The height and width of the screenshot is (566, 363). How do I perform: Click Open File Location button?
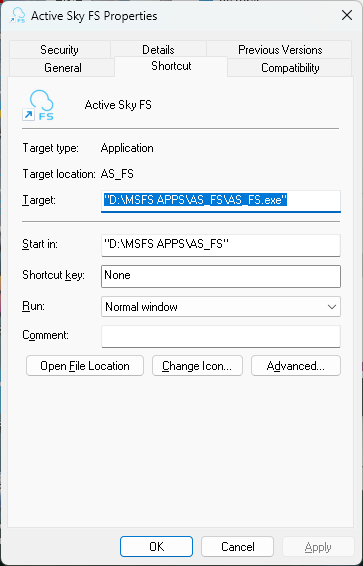(85, 366)
